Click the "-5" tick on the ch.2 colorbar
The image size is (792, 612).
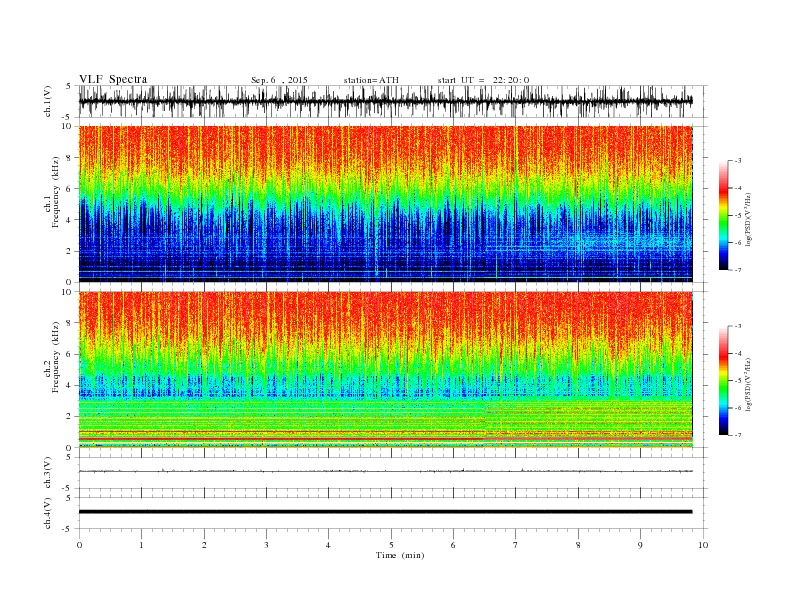[737, 381]
